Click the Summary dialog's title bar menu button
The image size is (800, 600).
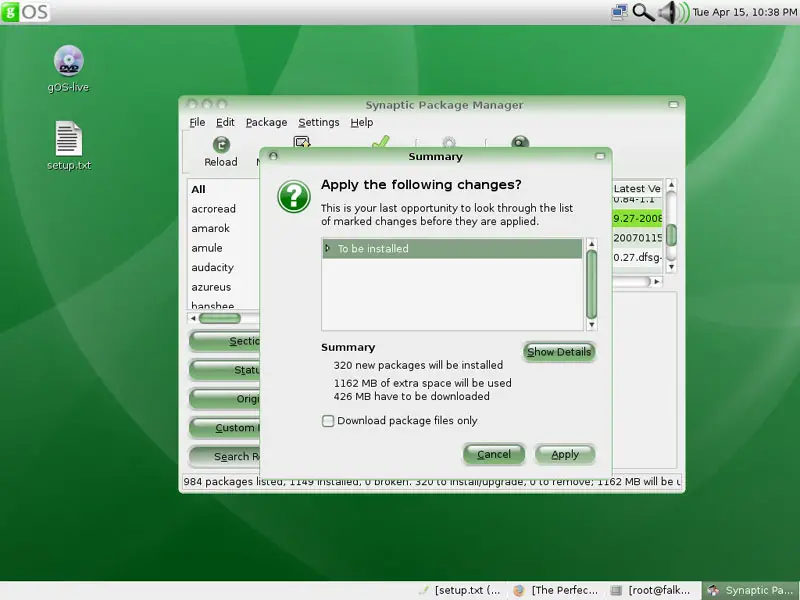(x=273, y=156)
